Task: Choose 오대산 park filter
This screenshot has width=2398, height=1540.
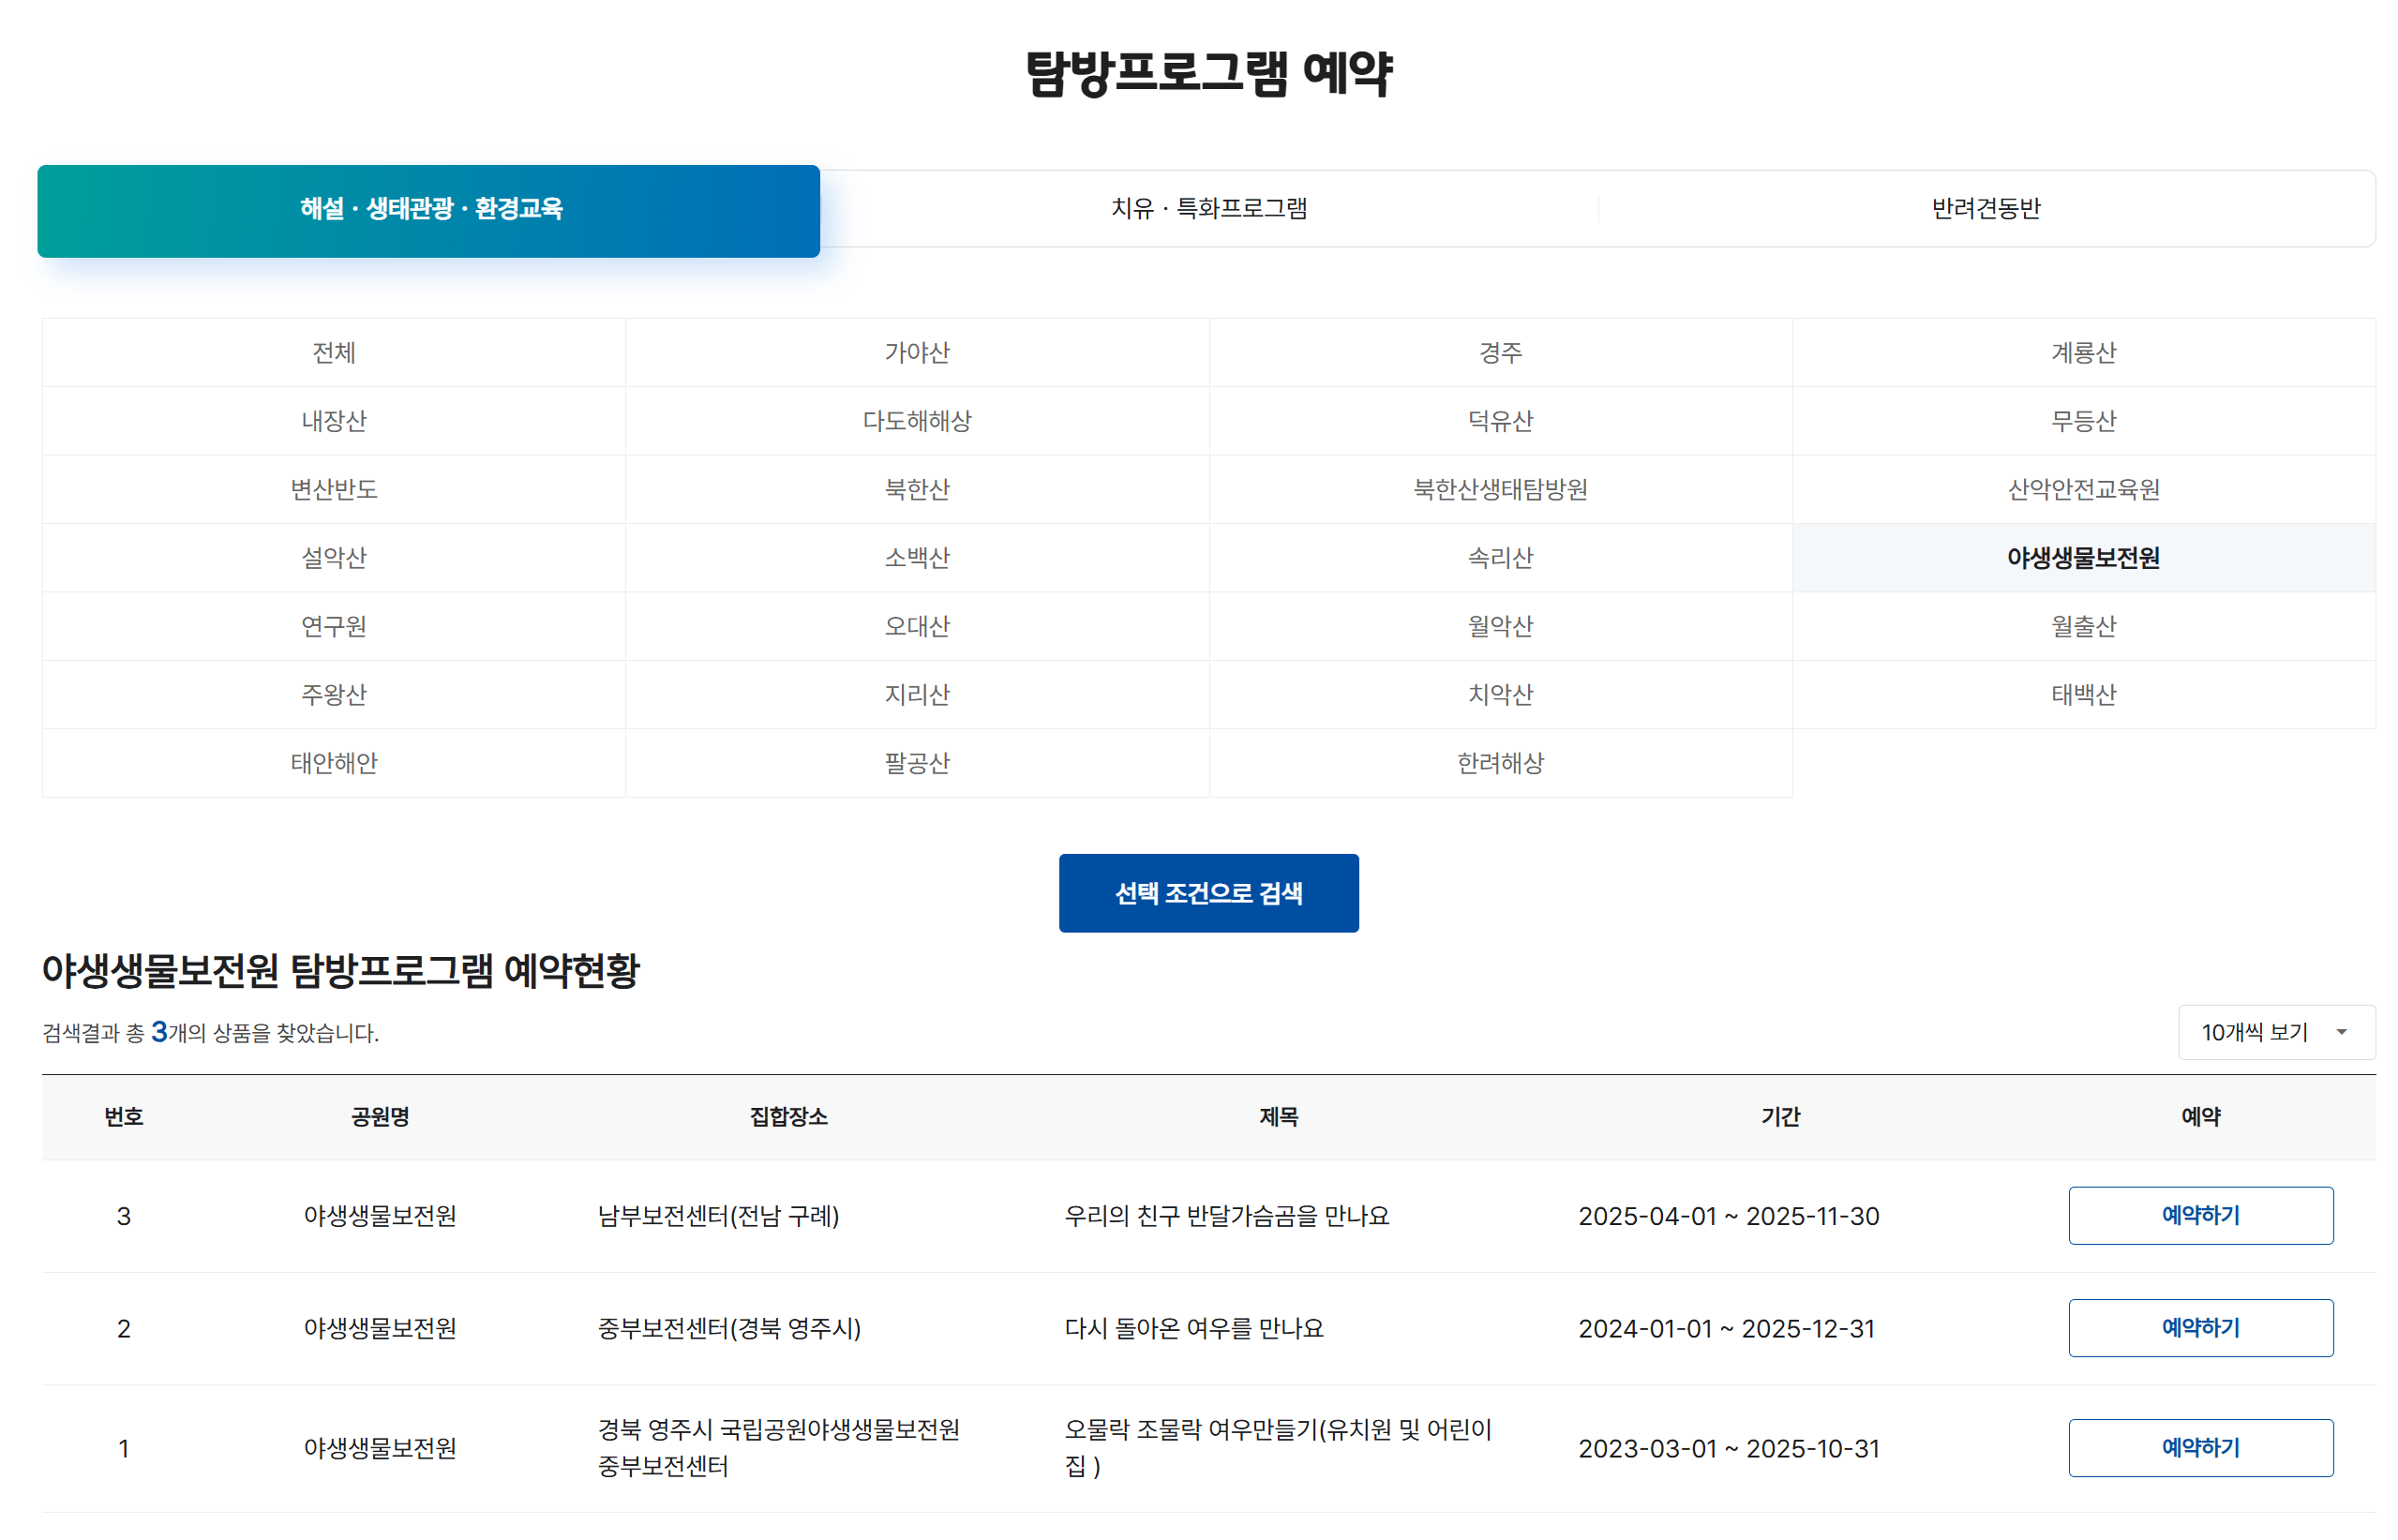Action: [917, 626]
